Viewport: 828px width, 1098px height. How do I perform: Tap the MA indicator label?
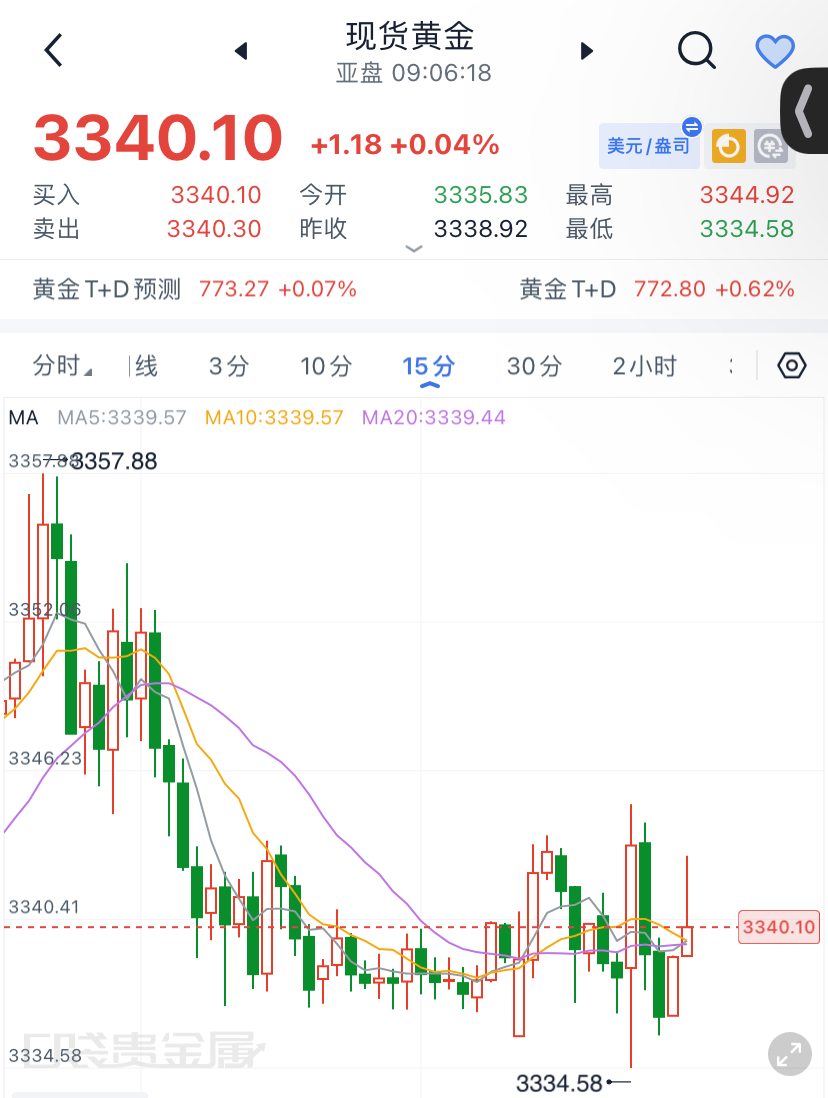point(23,418)
